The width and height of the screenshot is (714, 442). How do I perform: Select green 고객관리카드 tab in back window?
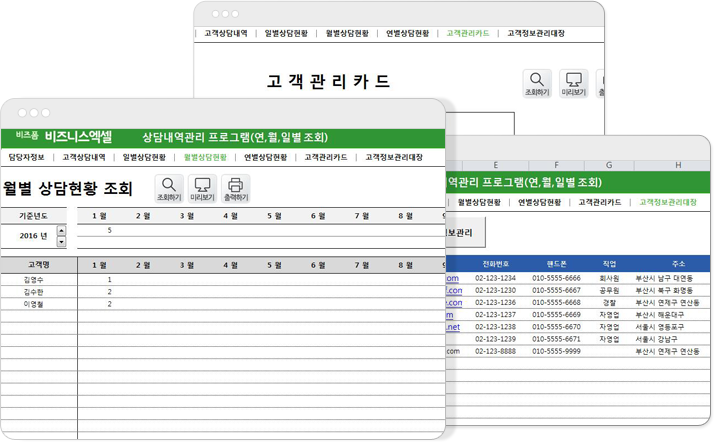coord(467,33)
